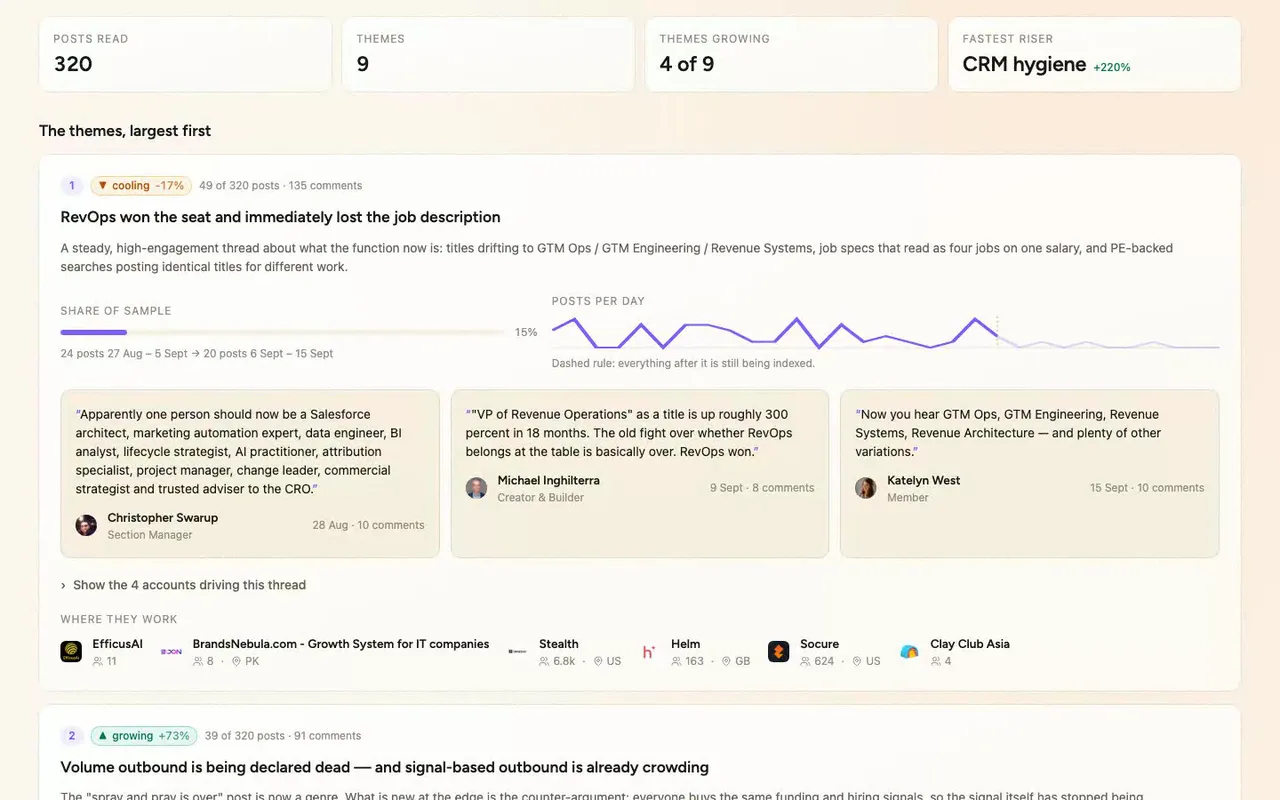Click BrandsNebula.com - Growth System company name
Image resolution: width=1280 pixels, height=800 pixels.
(341, 644)
